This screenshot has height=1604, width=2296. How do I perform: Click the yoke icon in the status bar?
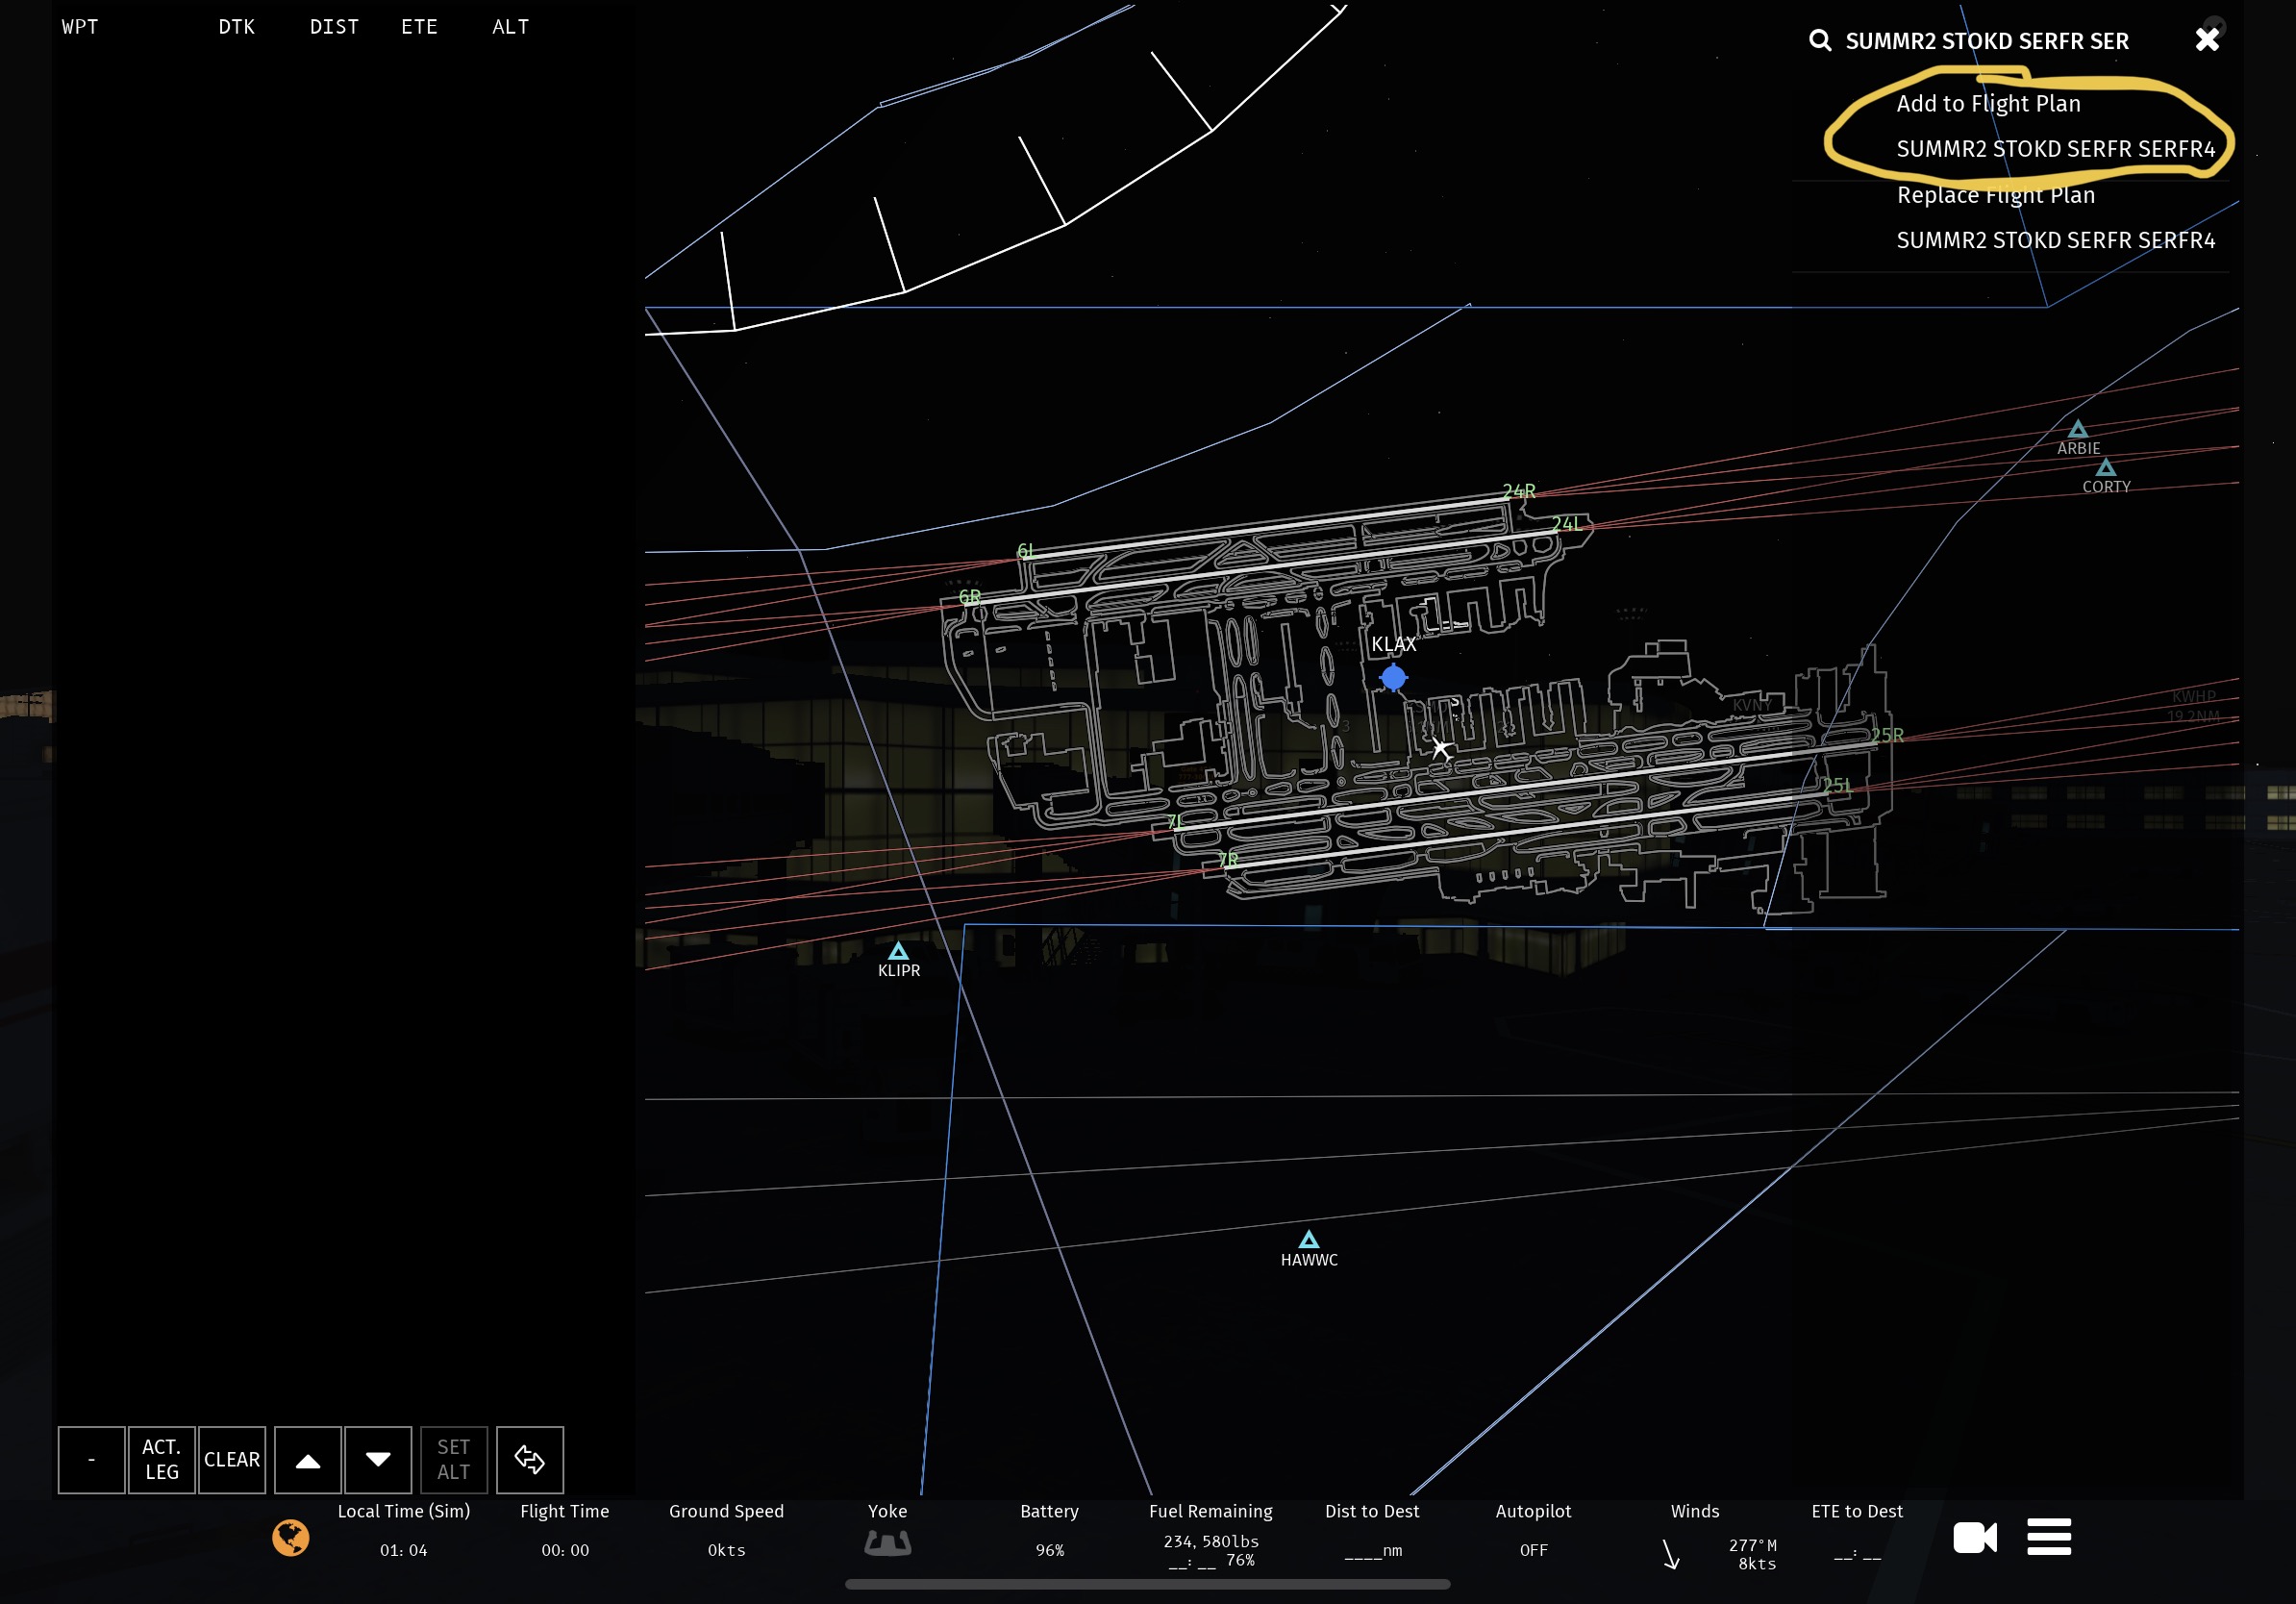coord(887,1543)
